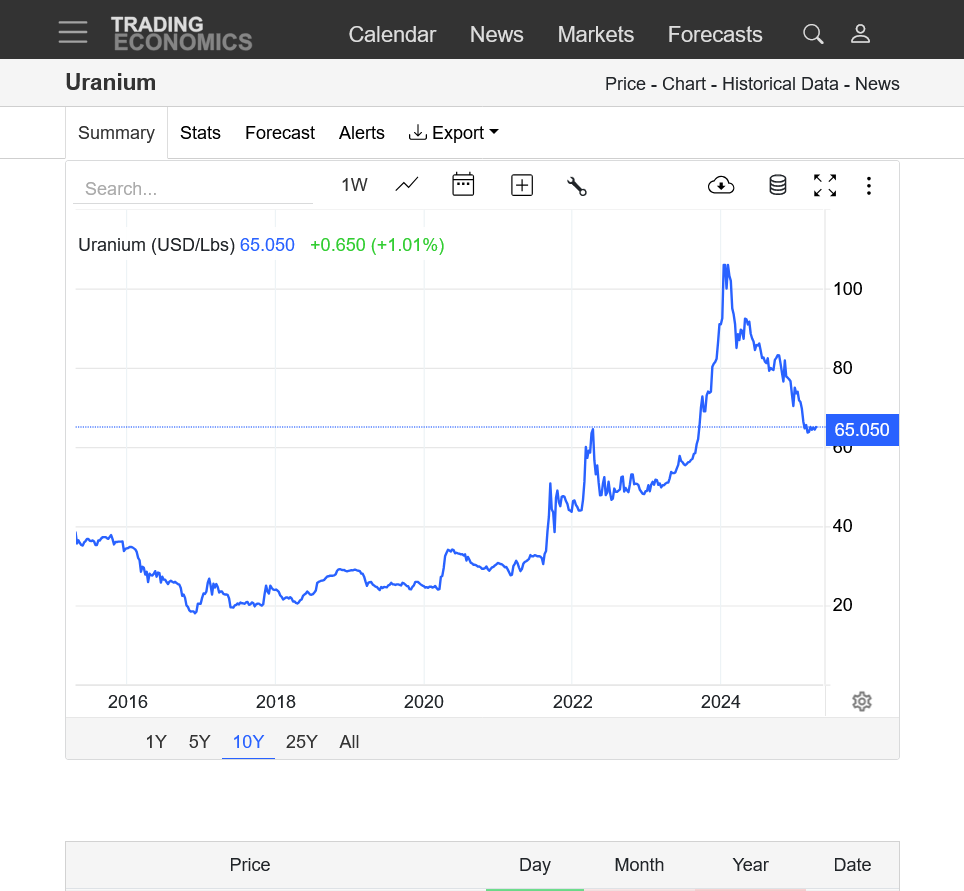The width and height of the screenshot is (964, 891).
Task: Open the calendar date range picker
Action: point(463,185)
